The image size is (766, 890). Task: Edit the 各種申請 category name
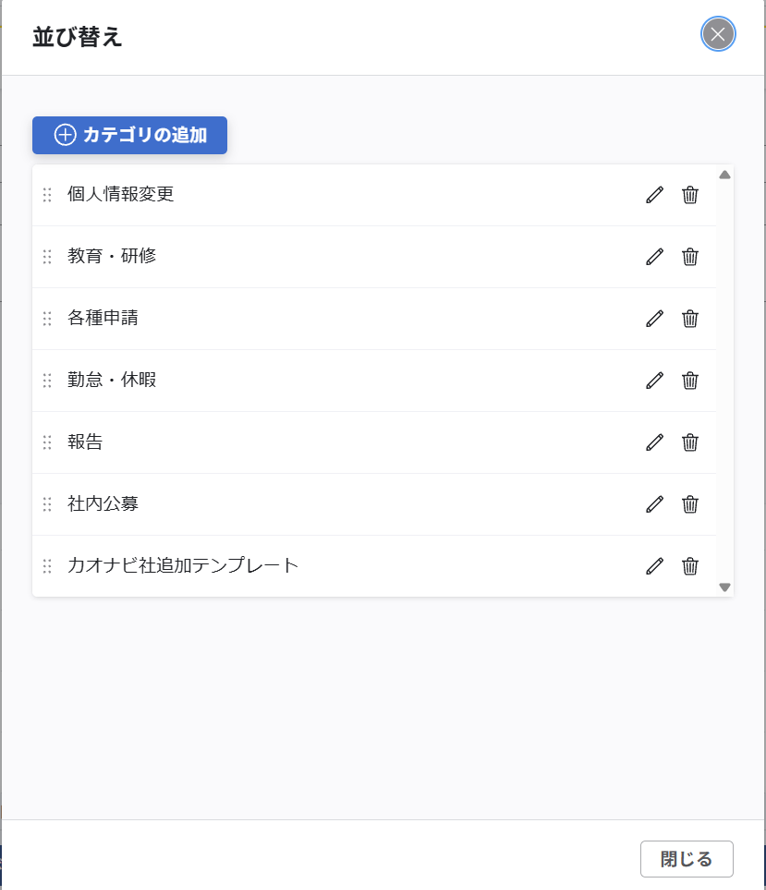coord(654,318)
